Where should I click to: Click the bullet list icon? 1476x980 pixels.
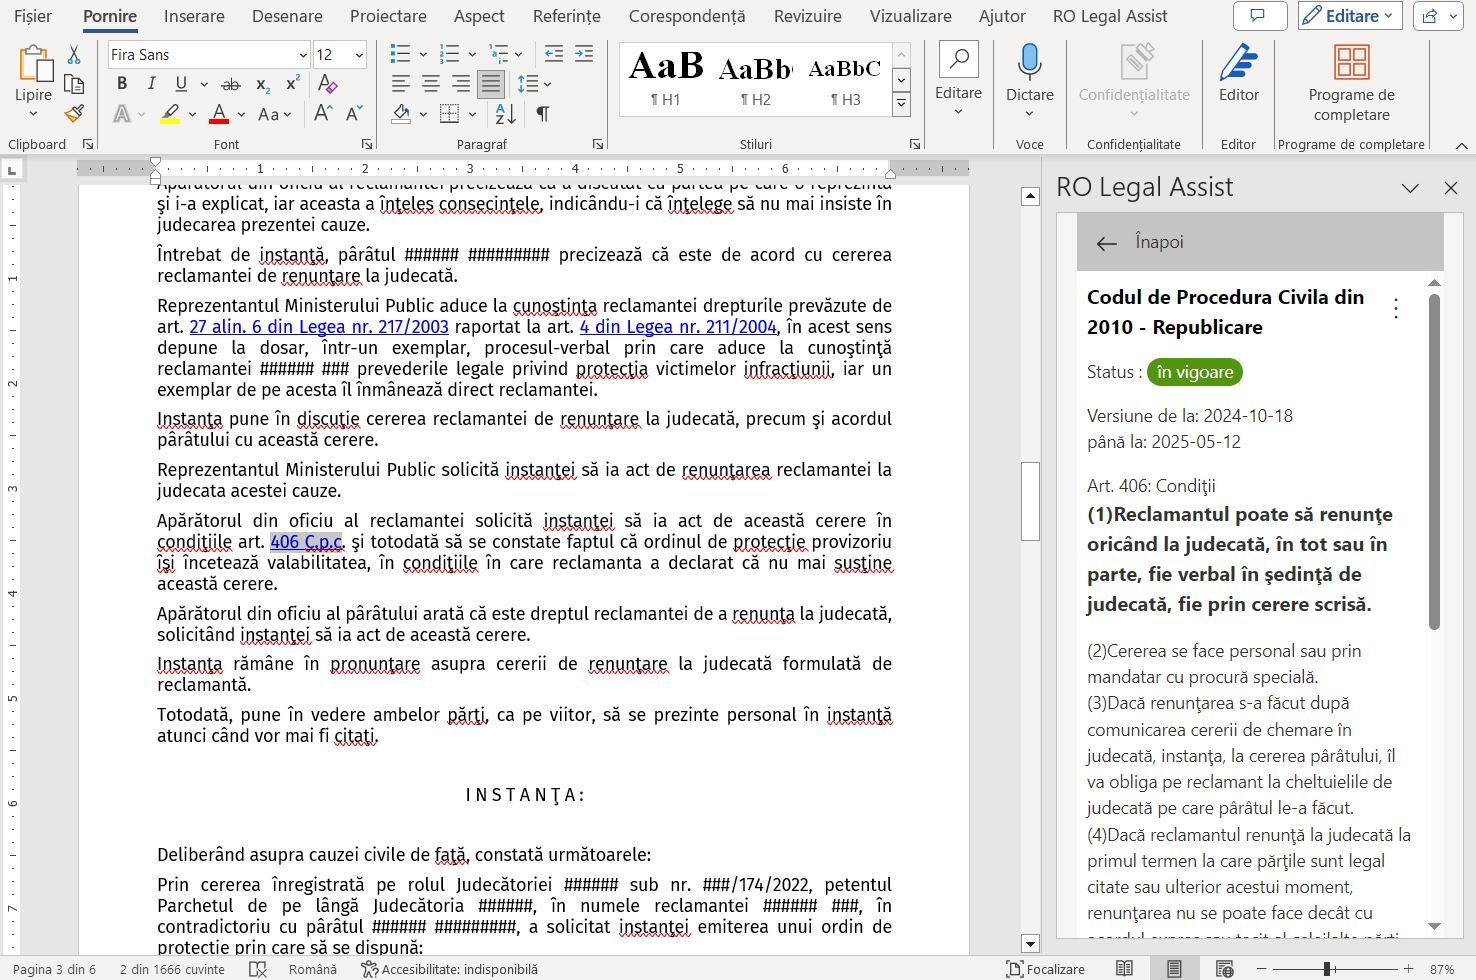coord(400,54)
